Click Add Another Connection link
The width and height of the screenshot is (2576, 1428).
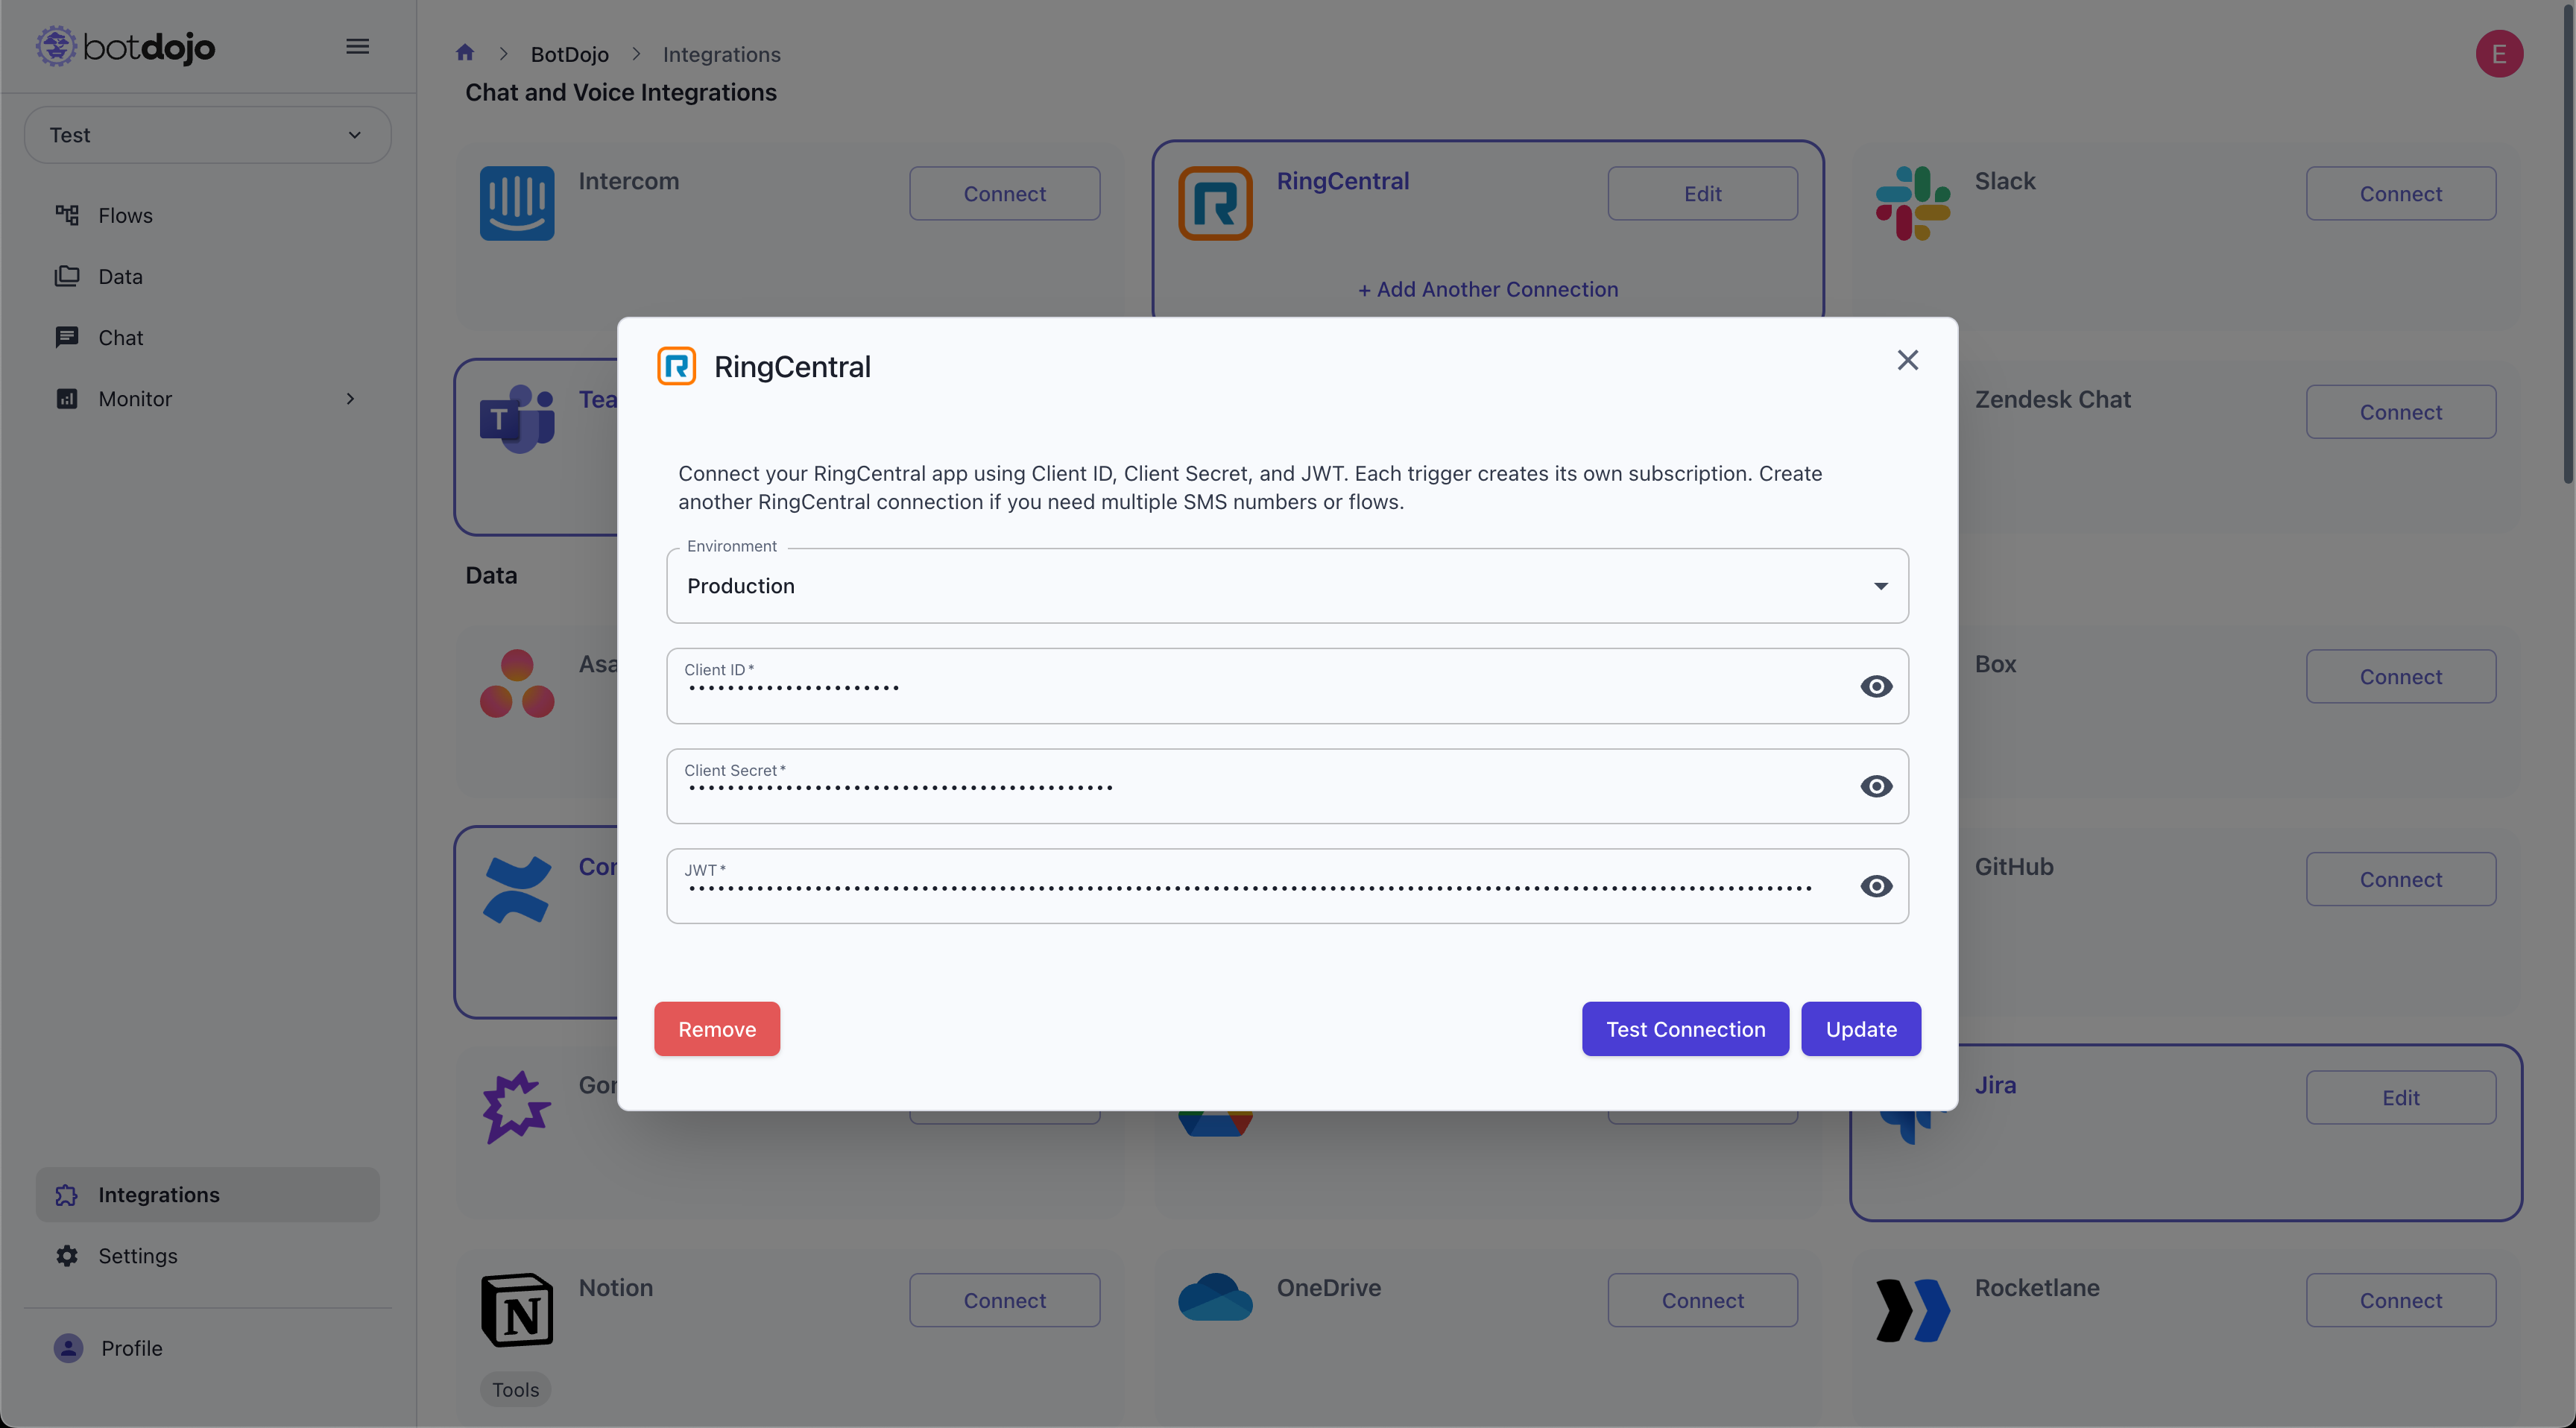click(1487, 290)
